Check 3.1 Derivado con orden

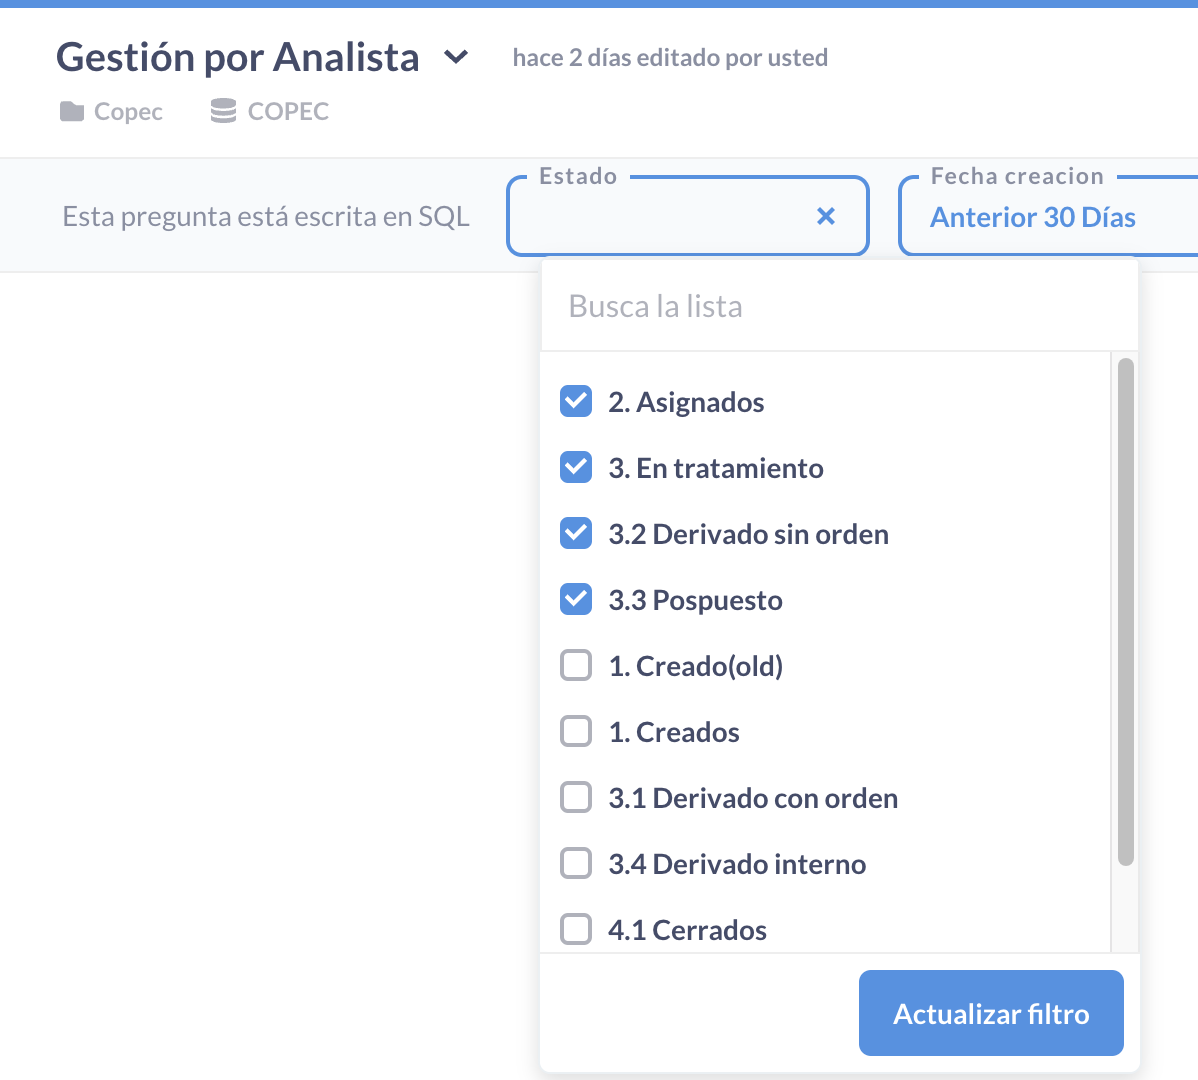coord(576,797)
